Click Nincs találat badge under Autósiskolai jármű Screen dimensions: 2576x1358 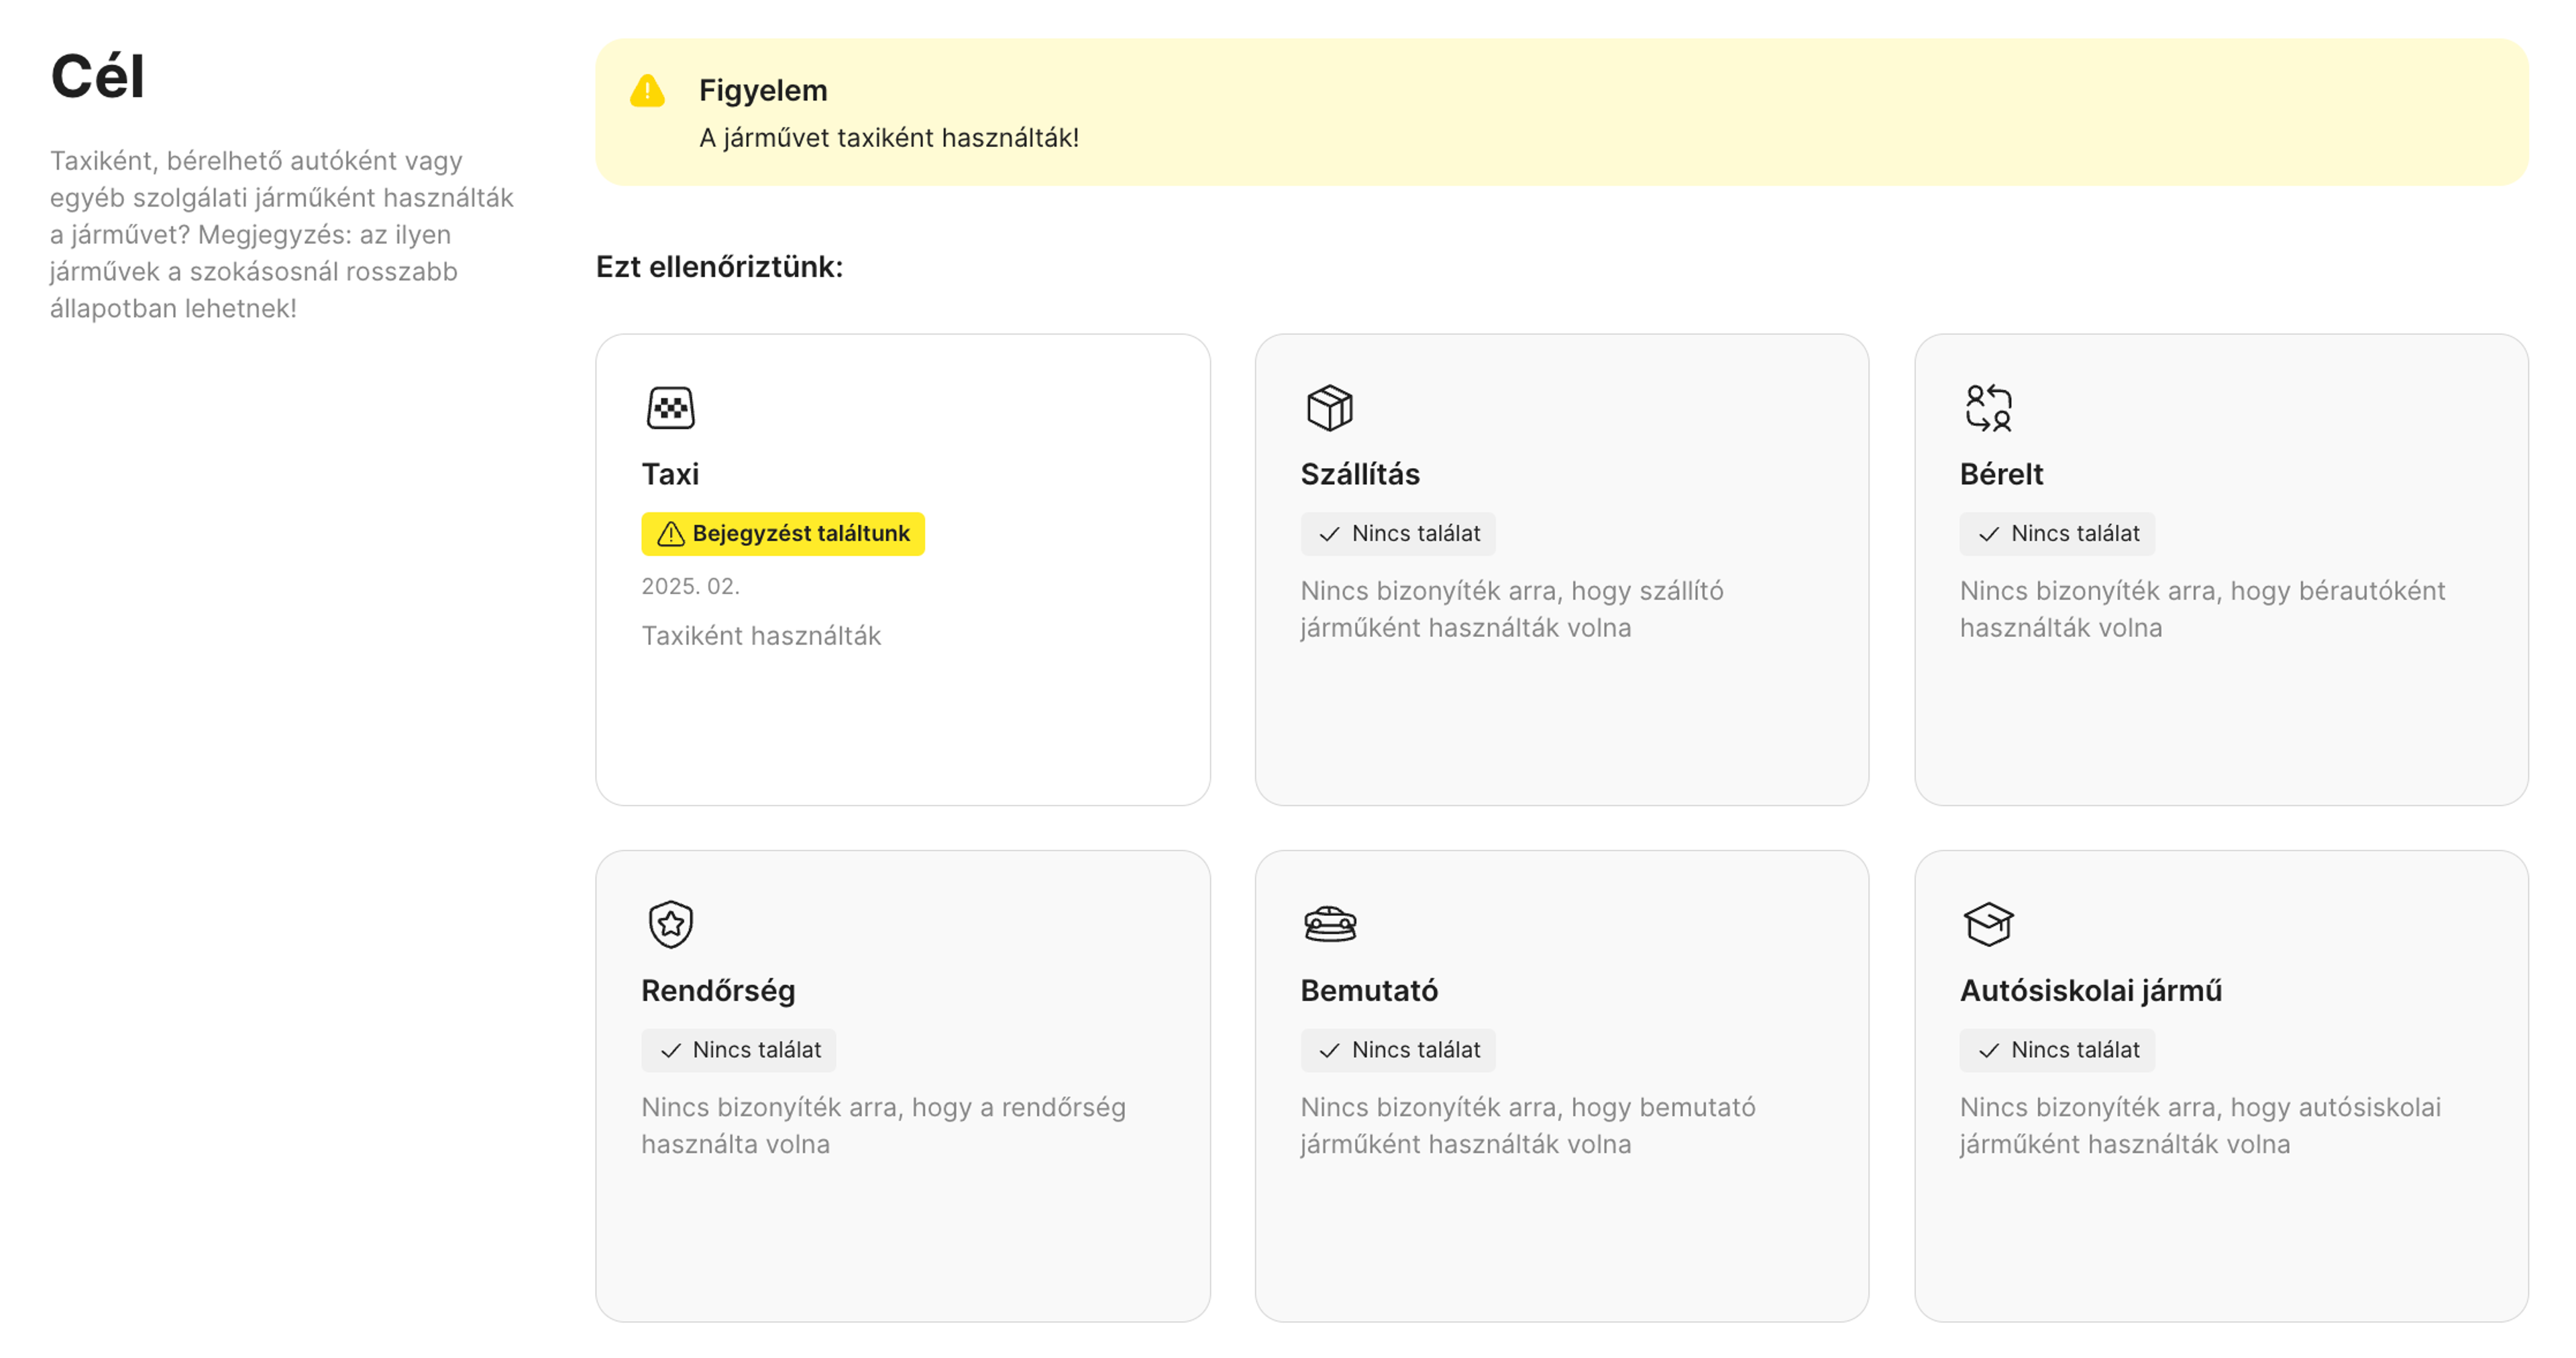[x=2056, y=1050]
